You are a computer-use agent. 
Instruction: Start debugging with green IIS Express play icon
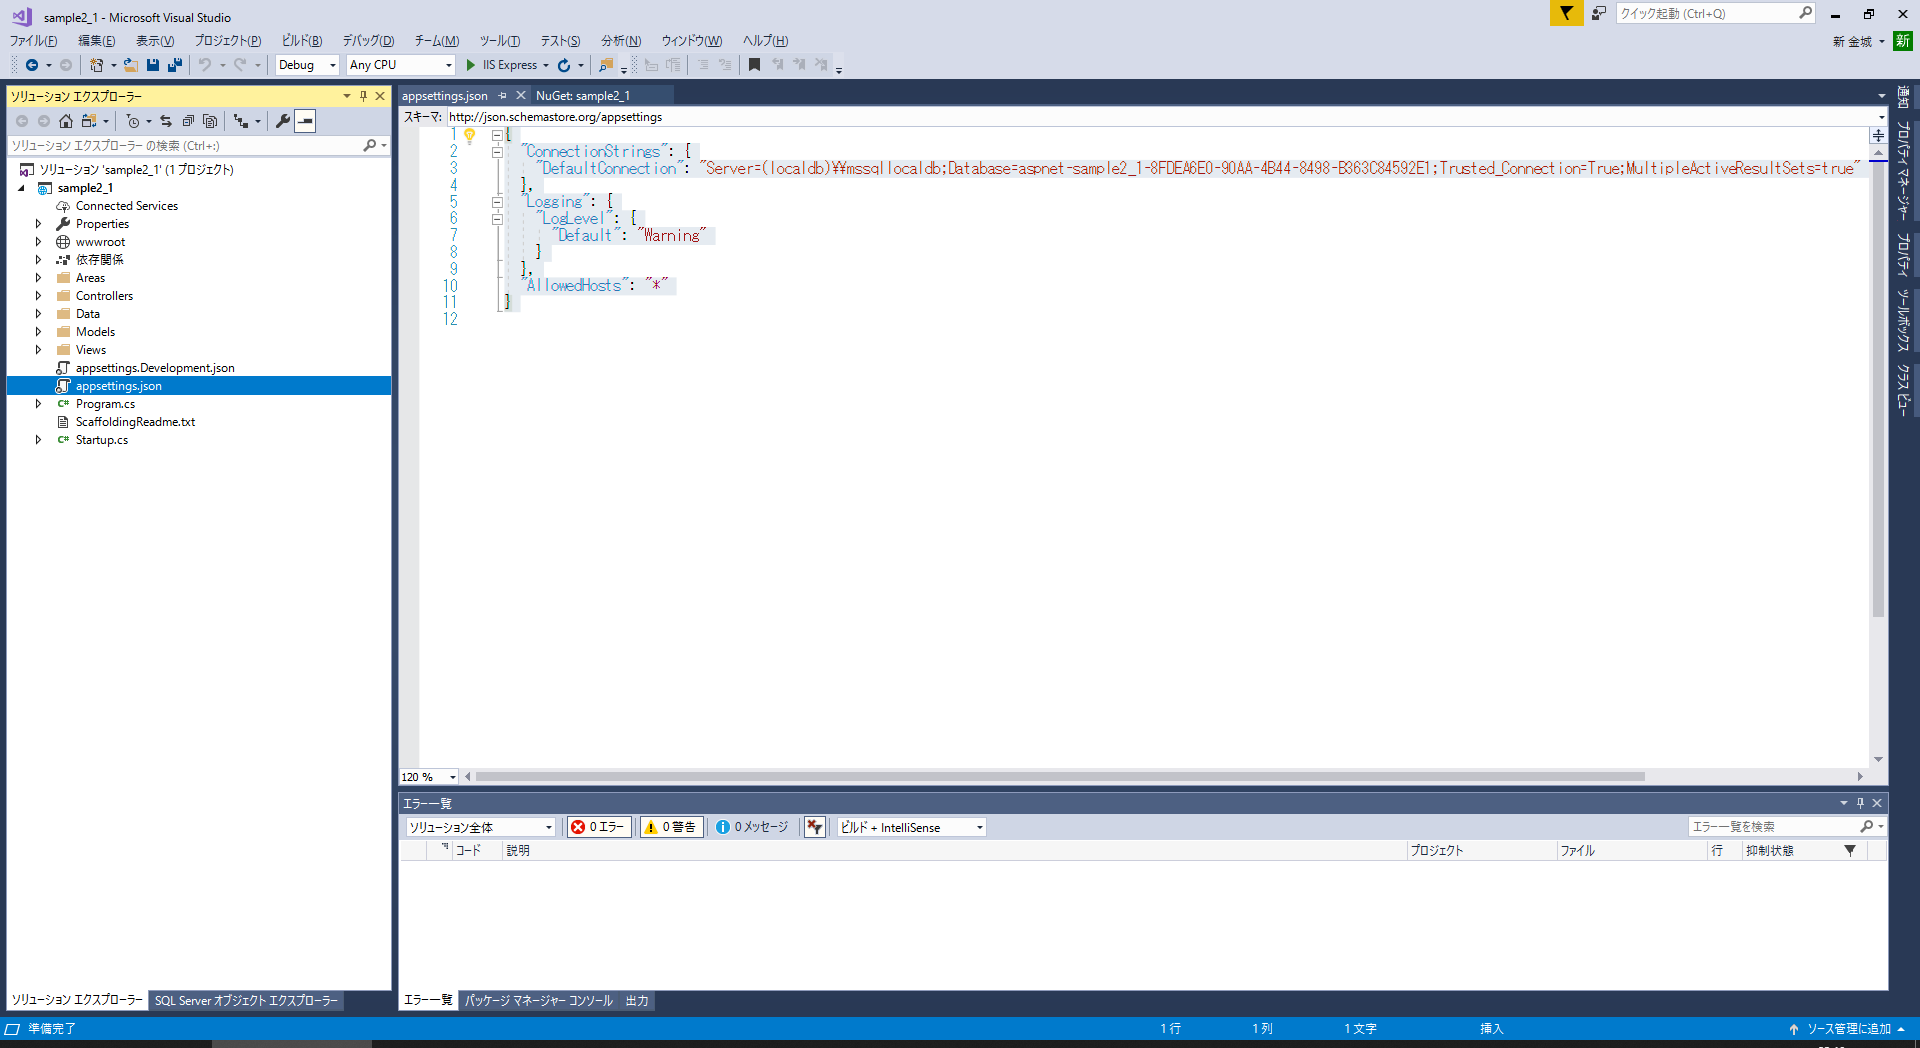pos(471,65)
